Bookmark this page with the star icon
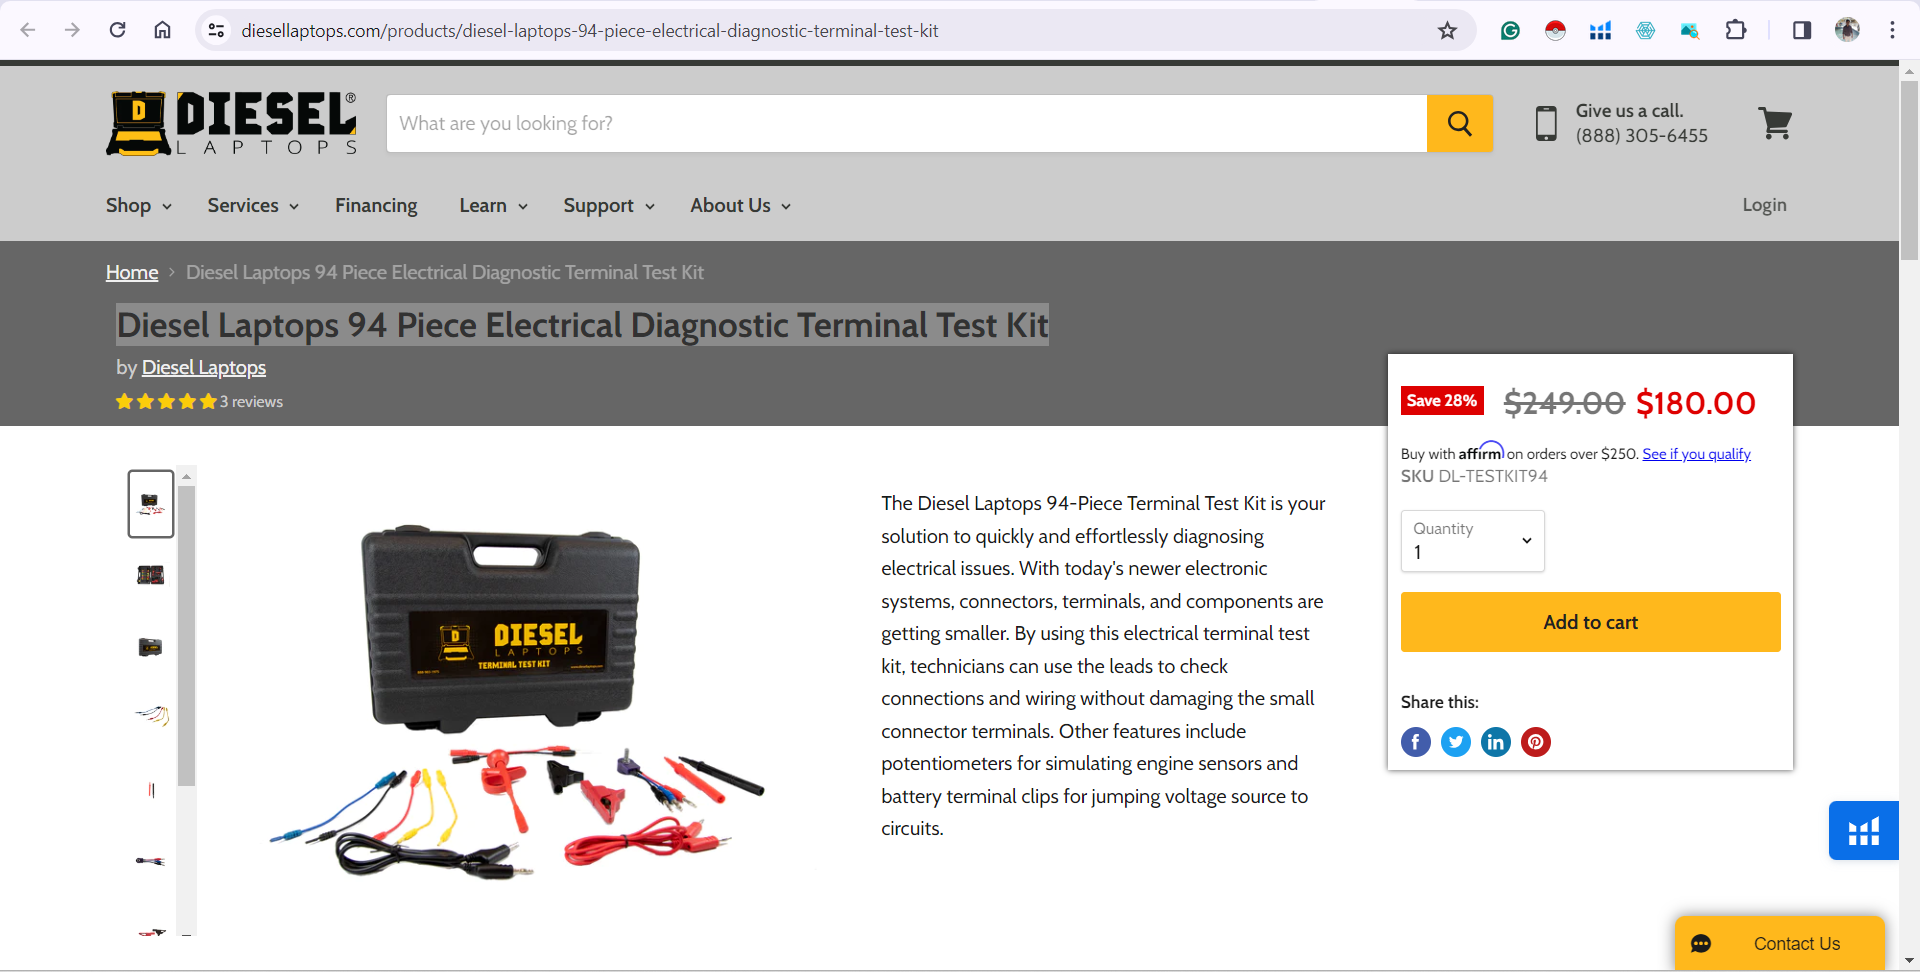 (1447, 30)
